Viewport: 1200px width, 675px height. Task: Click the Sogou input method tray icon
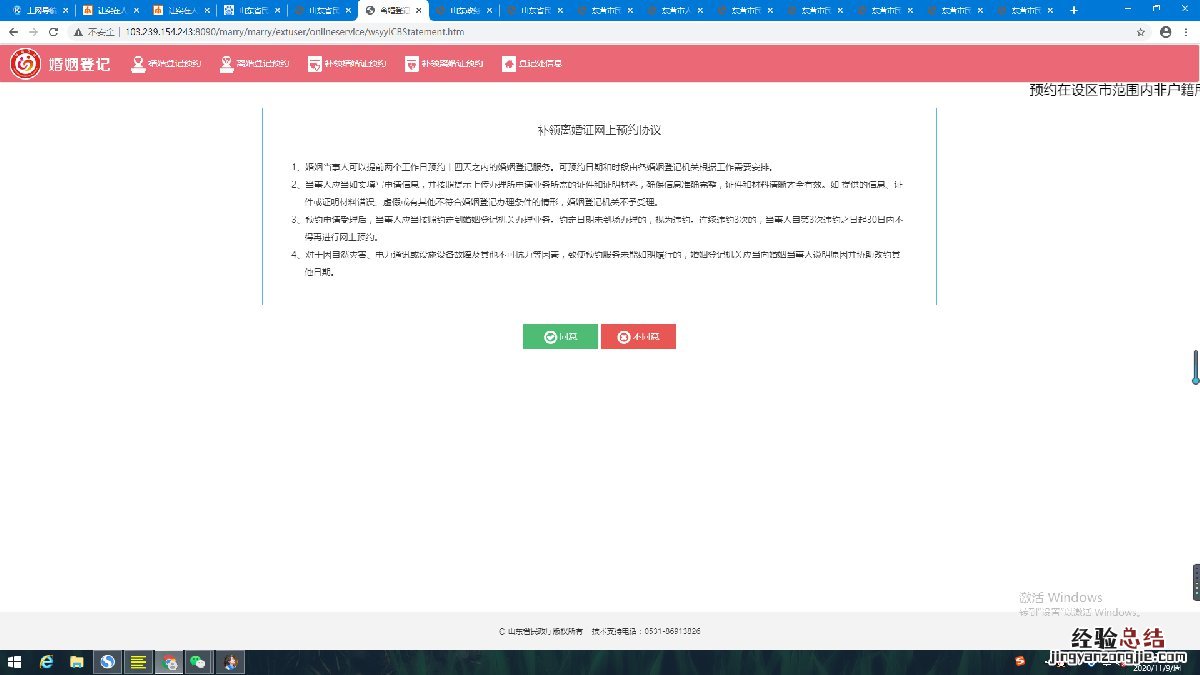coord(1020,662)
